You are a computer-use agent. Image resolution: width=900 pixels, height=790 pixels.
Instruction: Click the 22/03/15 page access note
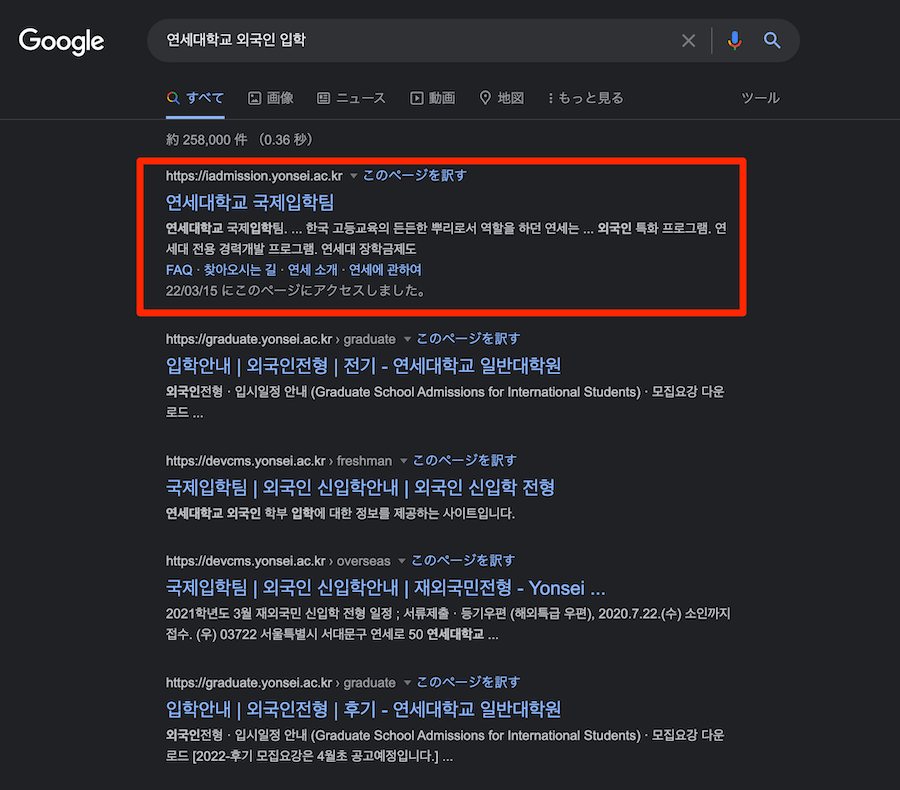[296, 291]
